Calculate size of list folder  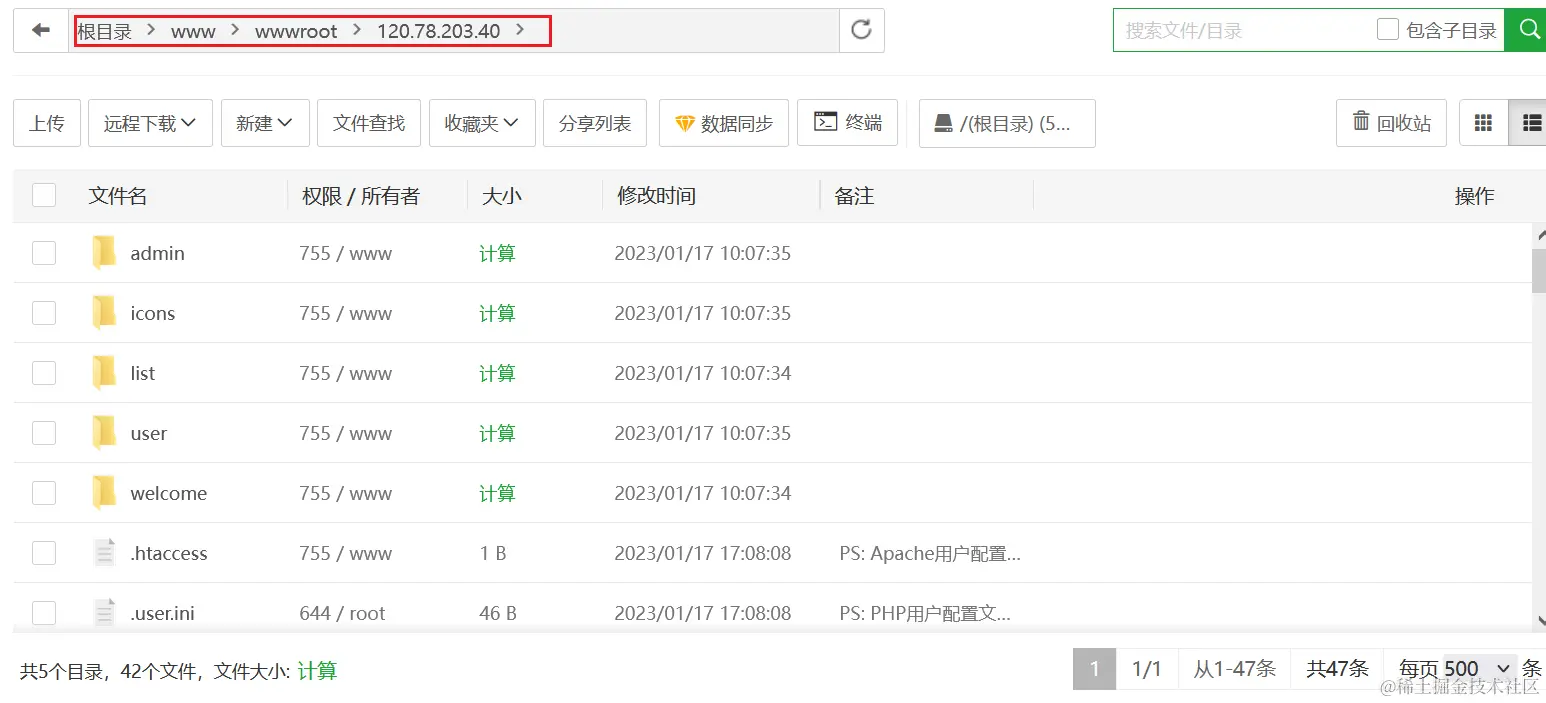click(x=497, y=373)
